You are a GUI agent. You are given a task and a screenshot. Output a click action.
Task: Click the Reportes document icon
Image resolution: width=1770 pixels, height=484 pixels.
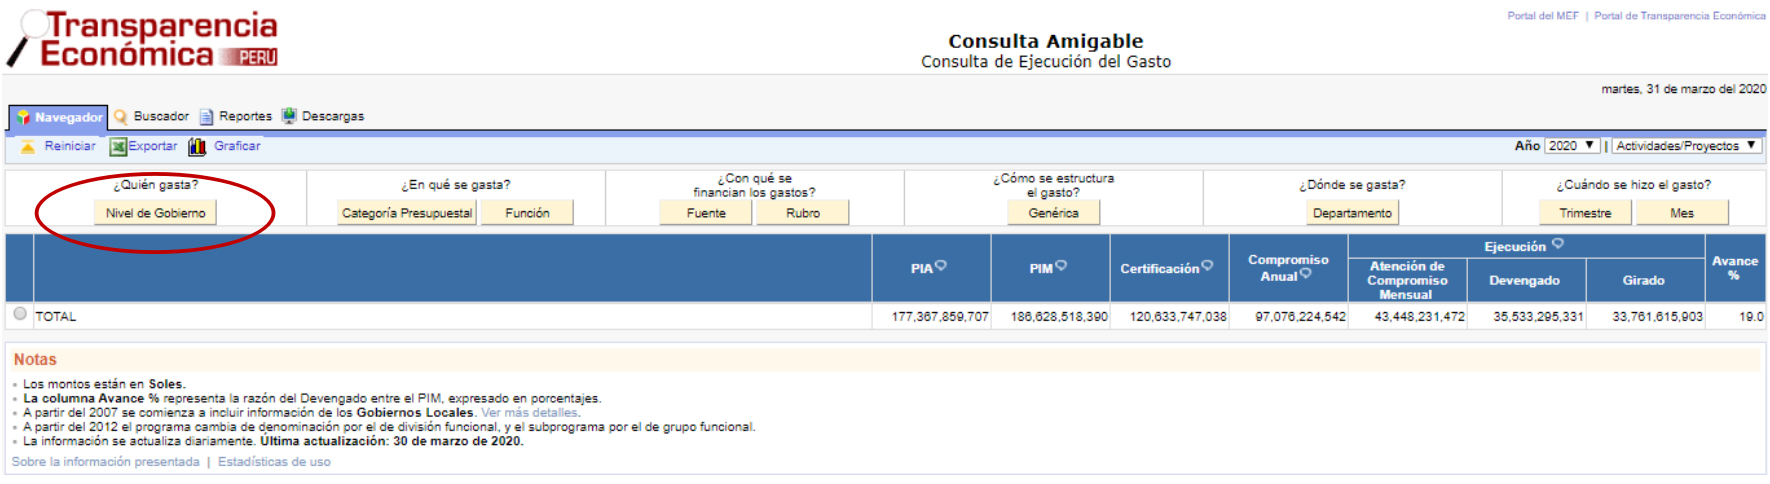tap(206, 117)
